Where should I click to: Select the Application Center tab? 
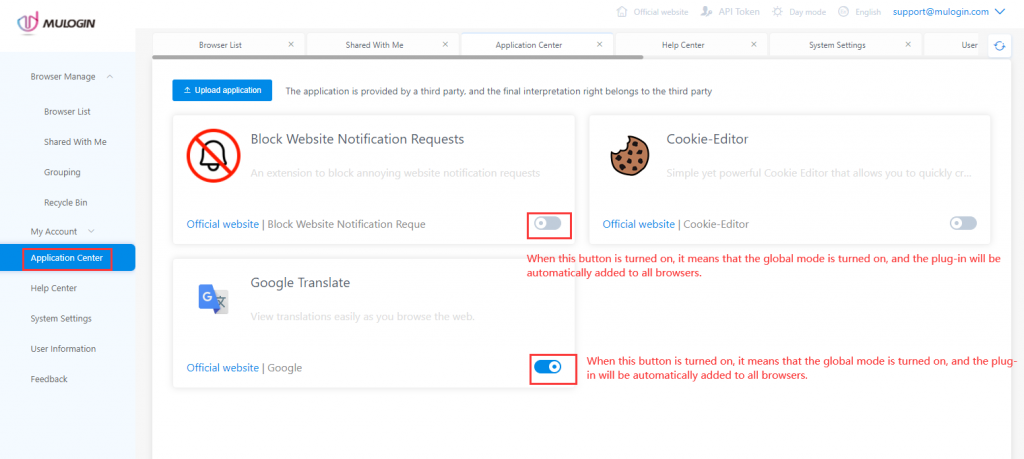coord(529,45)
